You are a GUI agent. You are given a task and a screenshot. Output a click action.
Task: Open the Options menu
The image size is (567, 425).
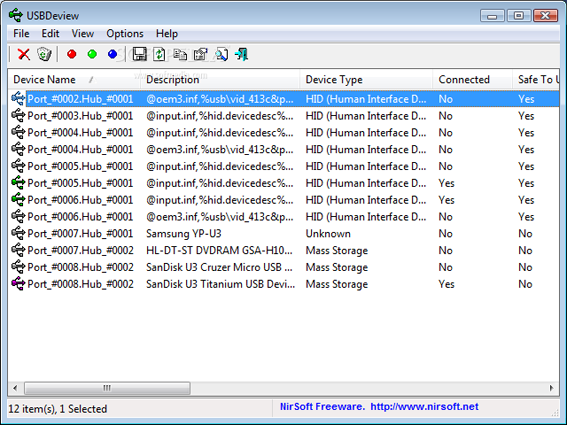(x=125, y=34)
